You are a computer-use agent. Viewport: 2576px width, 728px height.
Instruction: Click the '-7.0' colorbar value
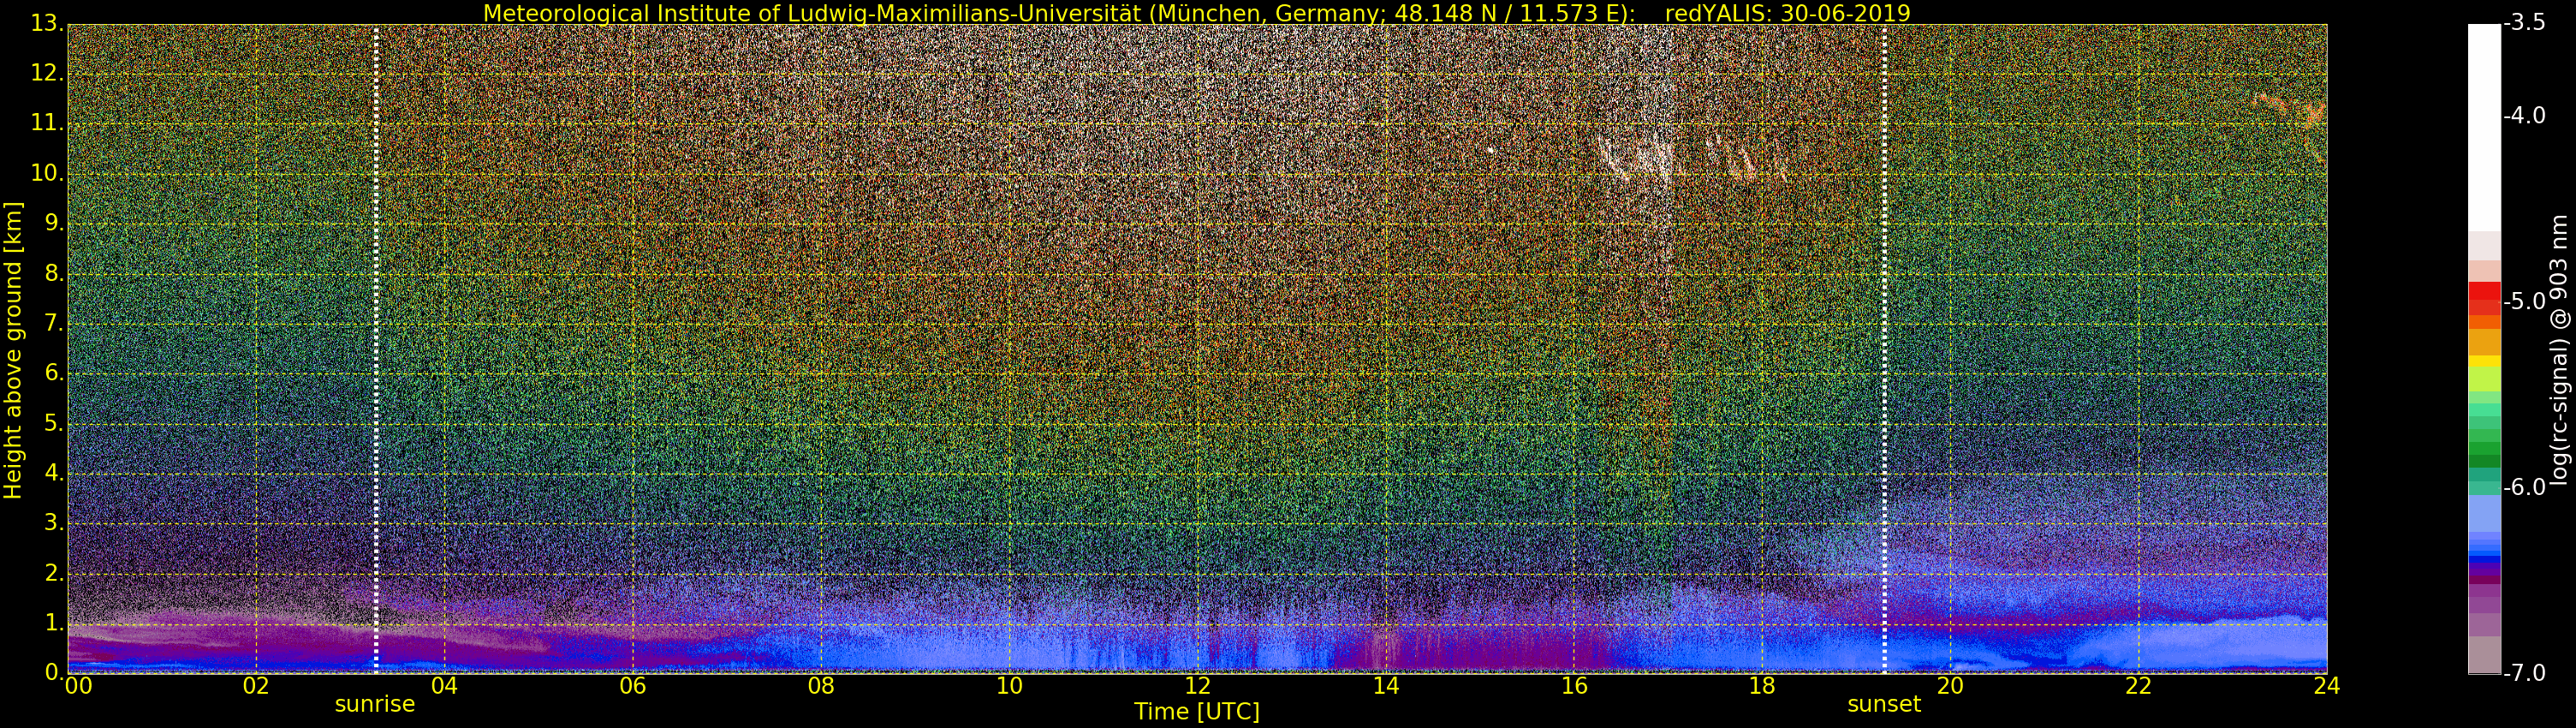pyautogui.click(x=2525, y=673)
